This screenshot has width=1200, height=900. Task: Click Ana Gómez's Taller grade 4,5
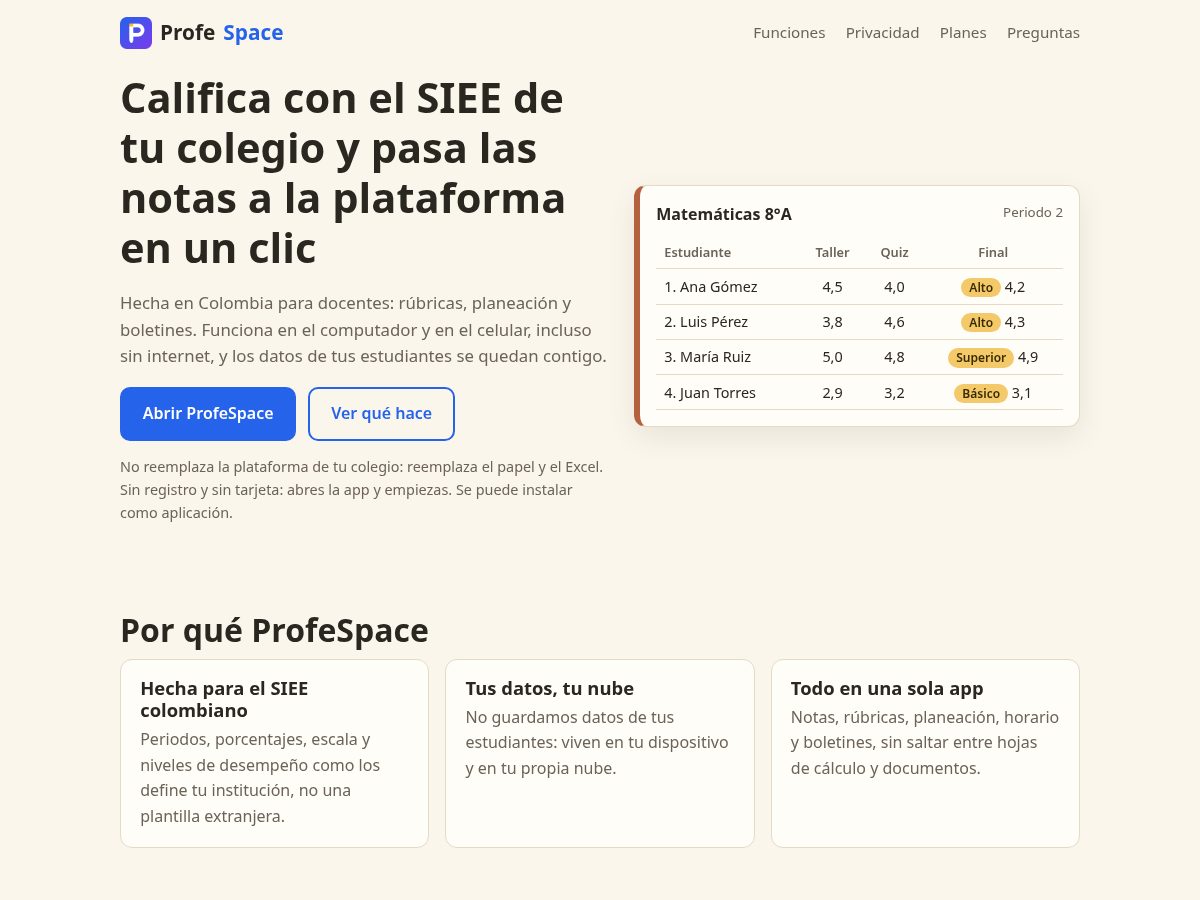[832, 287]
